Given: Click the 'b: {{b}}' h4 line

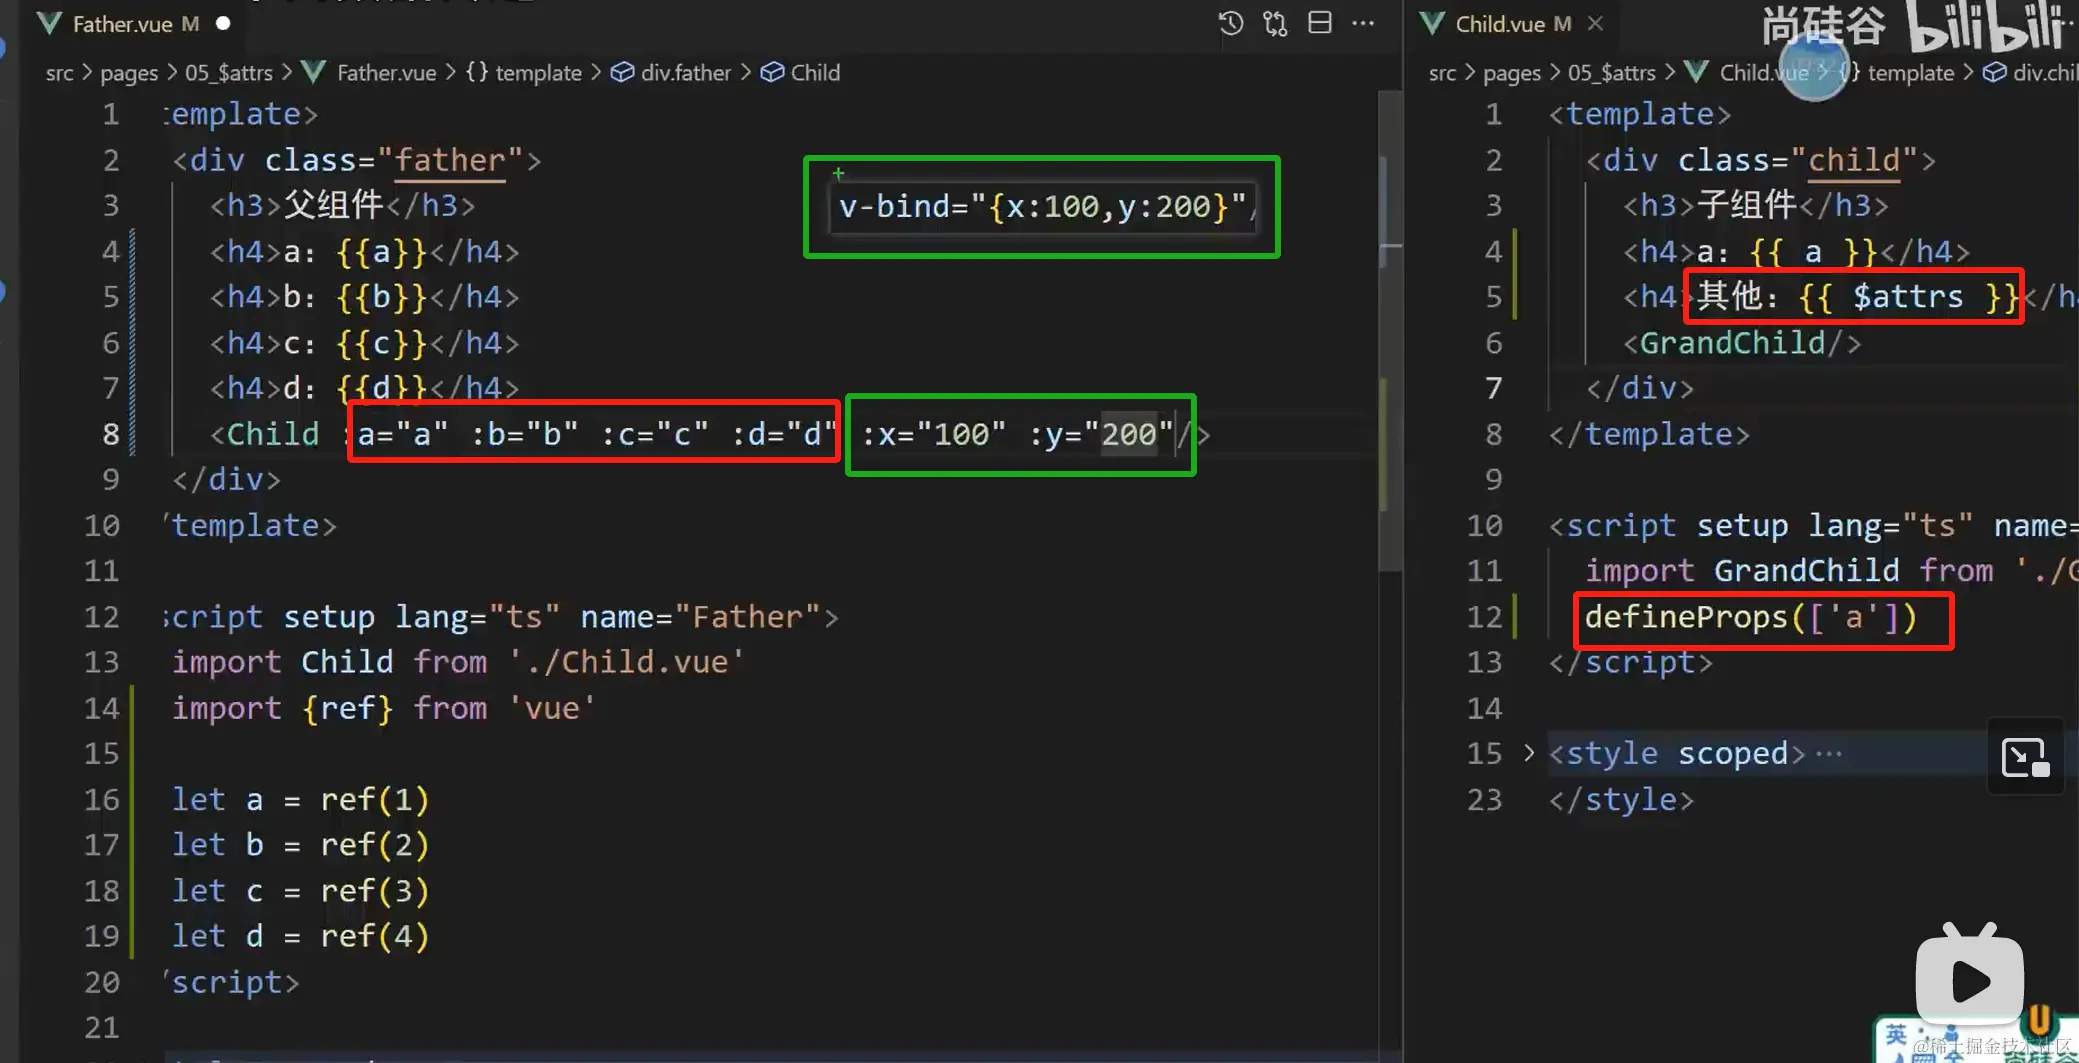Looking at the screenshot, I should pyautogui.click(x=364, y=297).
